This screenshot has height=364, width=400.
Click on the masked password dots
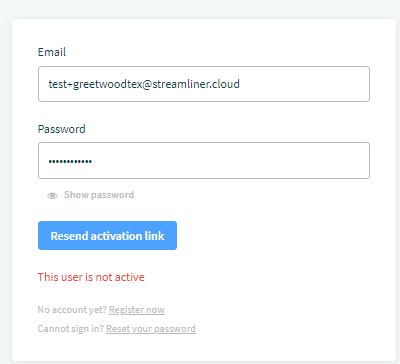point(70,162)
